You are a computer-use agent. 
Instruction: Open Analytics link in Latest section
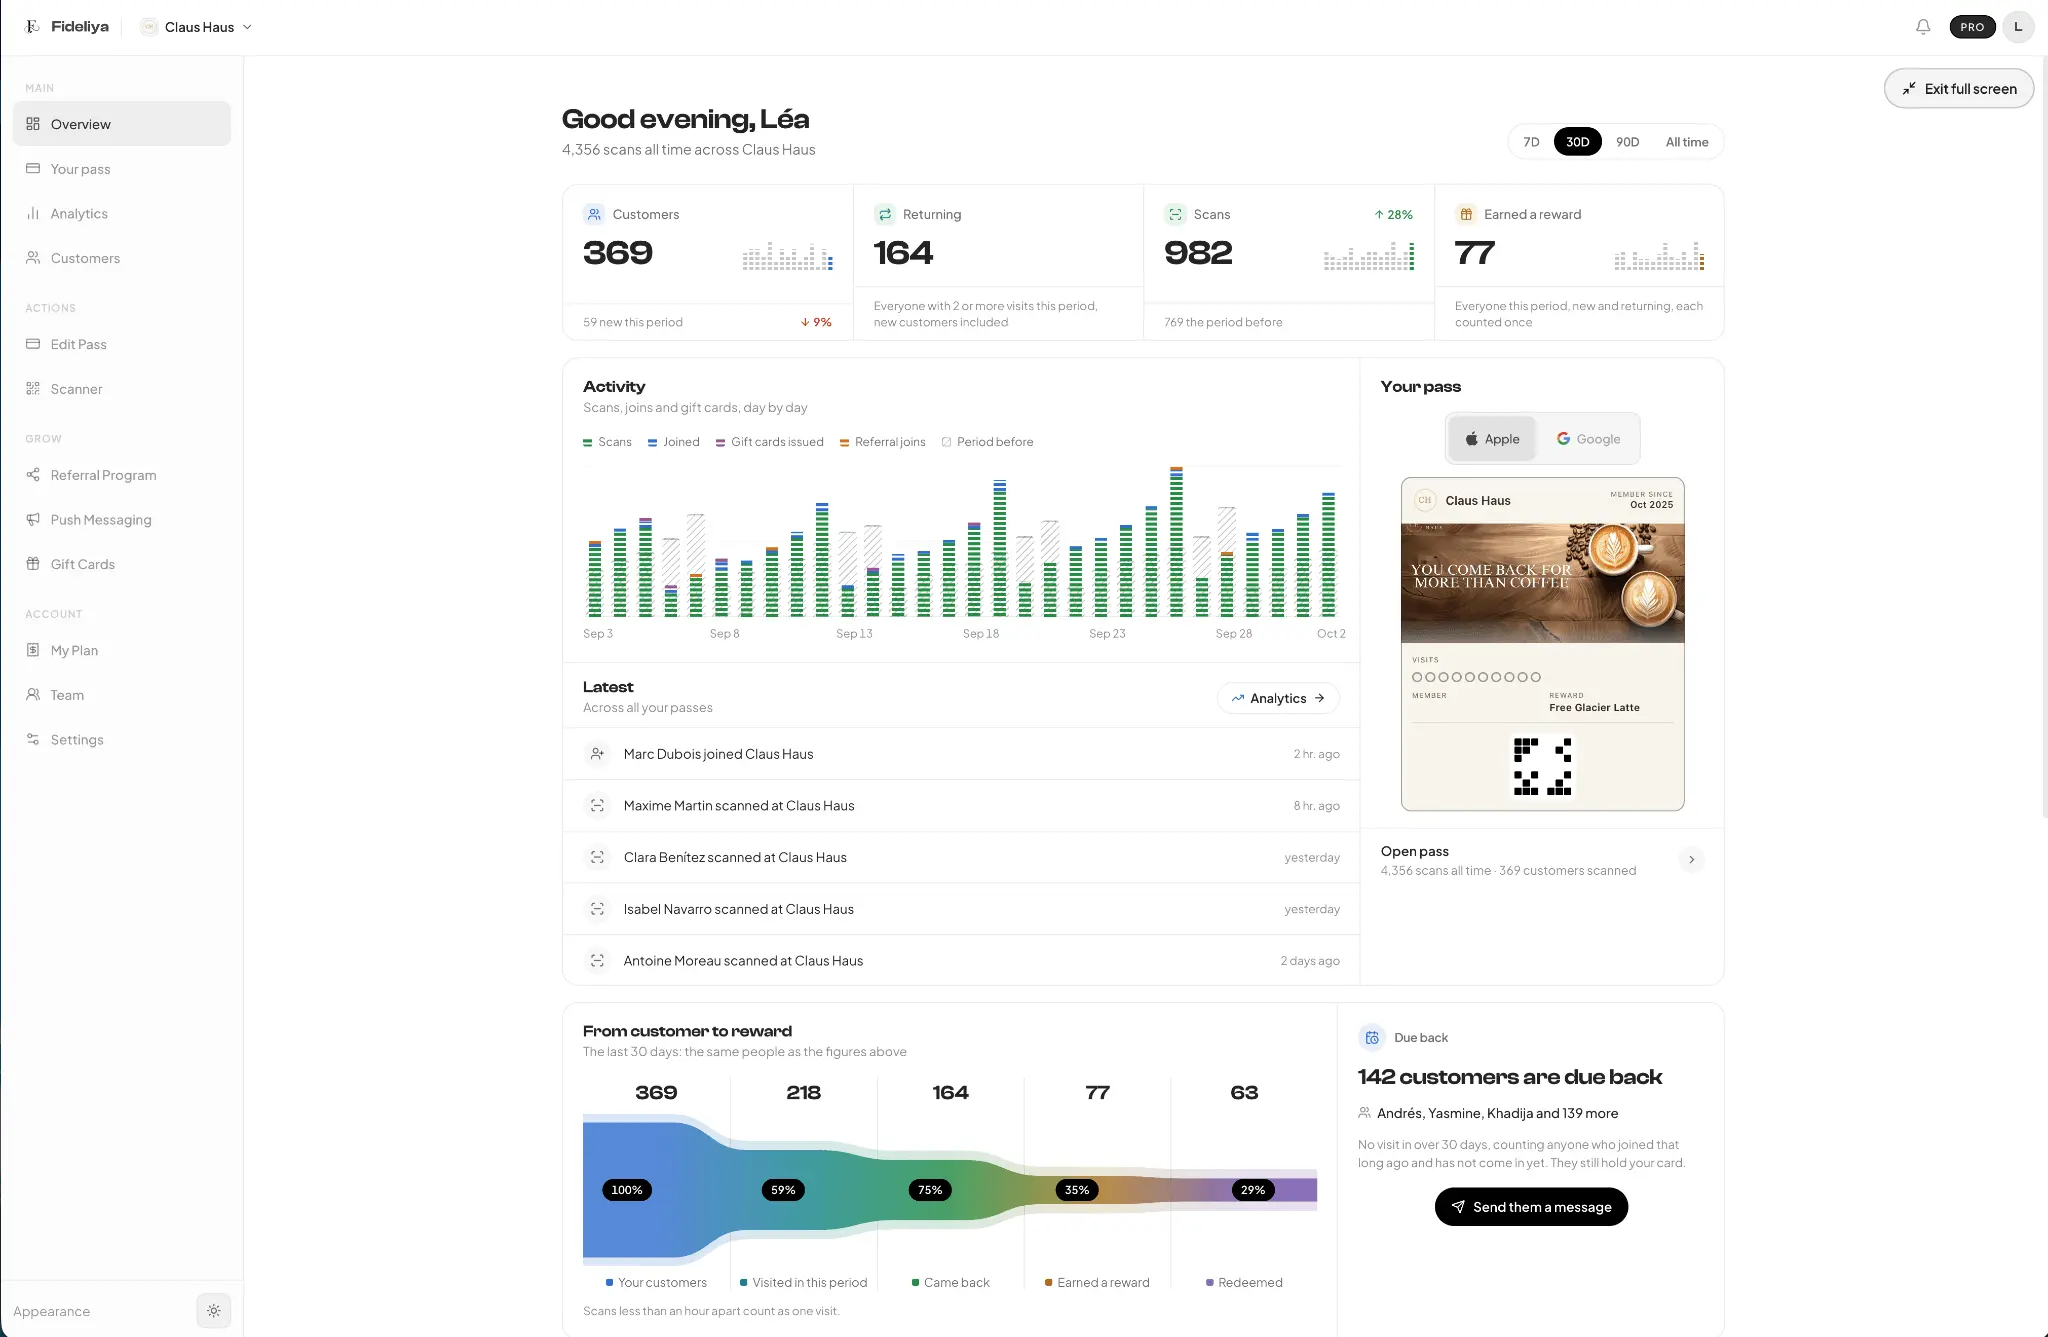1278,698
